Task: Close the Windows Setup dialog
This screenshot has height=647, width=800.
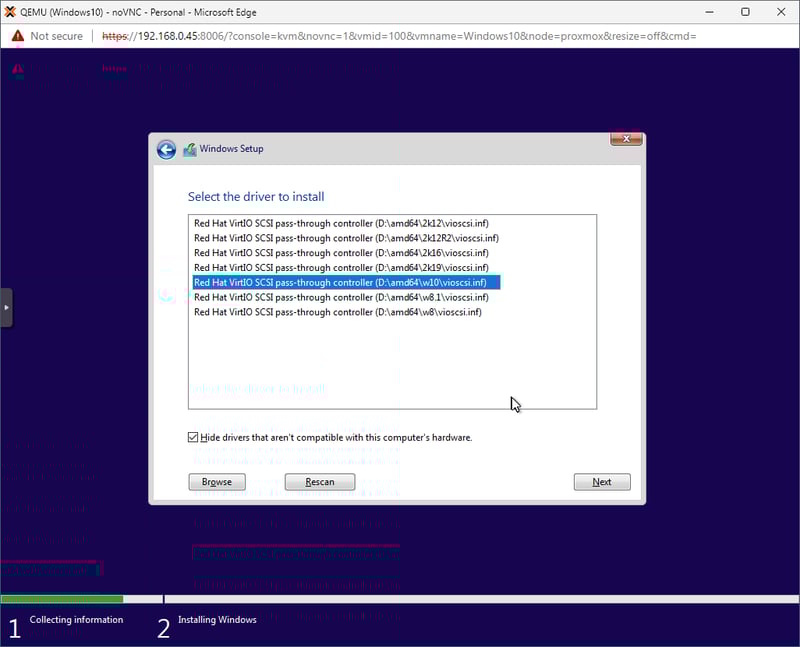Action: [x=626, y=139]
